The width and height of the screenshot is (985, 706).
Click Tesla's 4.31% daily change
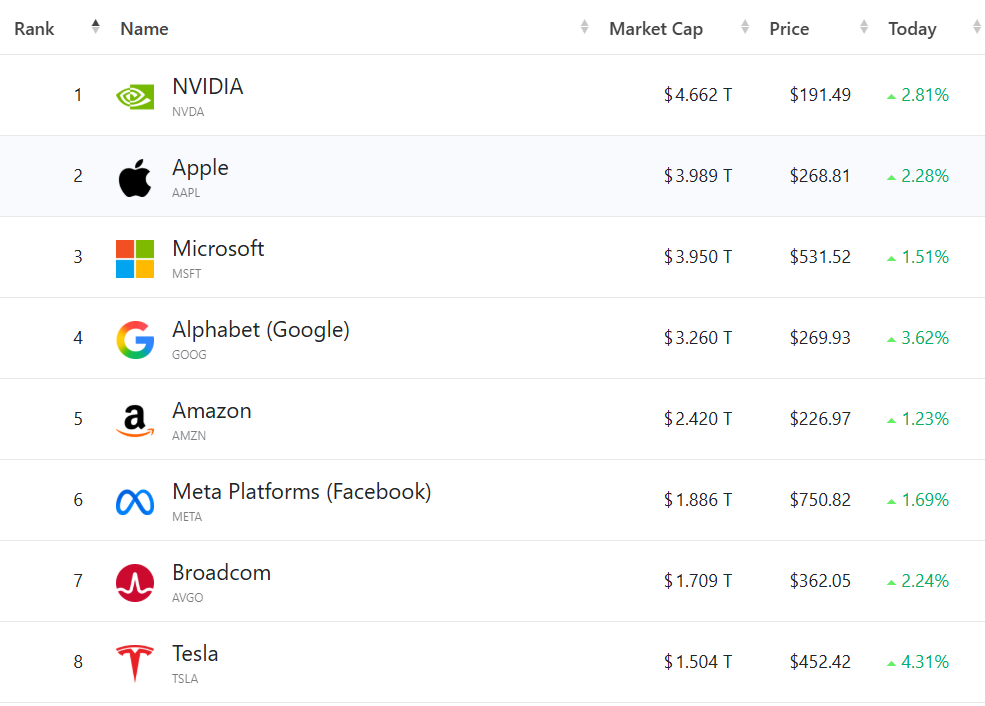click(924, 662)
